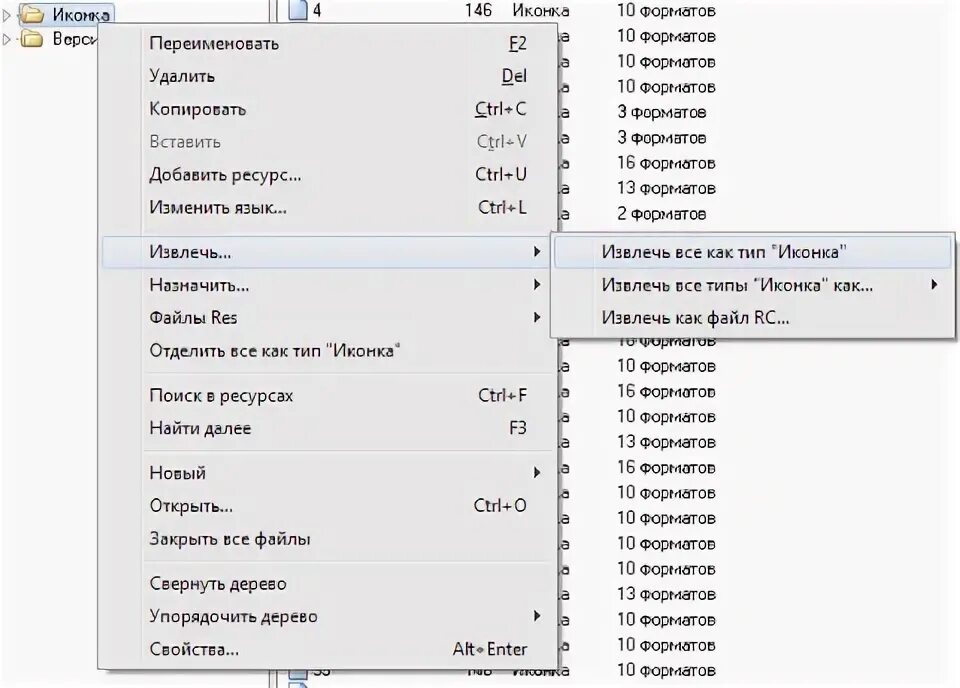Screen dimensions: 960x688
Task: Expand the Новый submenu arrow
Action: point(537,473)
